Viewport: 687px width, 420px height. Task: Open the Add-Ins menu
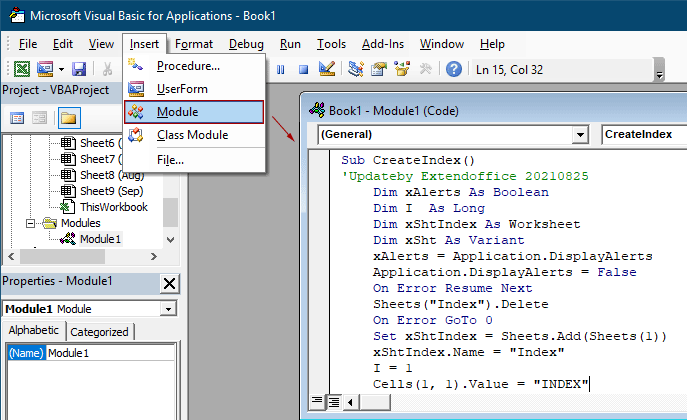click(x=382, y=44)
